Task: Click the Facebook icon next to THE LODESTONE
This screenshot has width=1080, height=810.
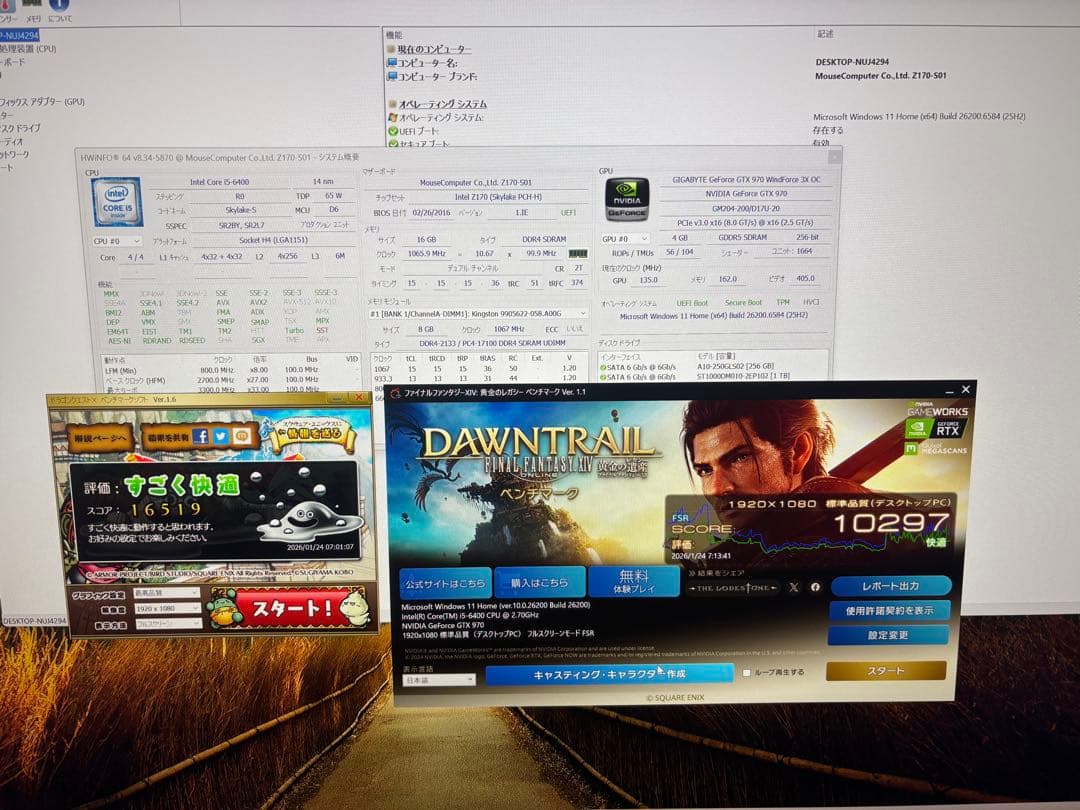Action: click(x=816, y=589)
